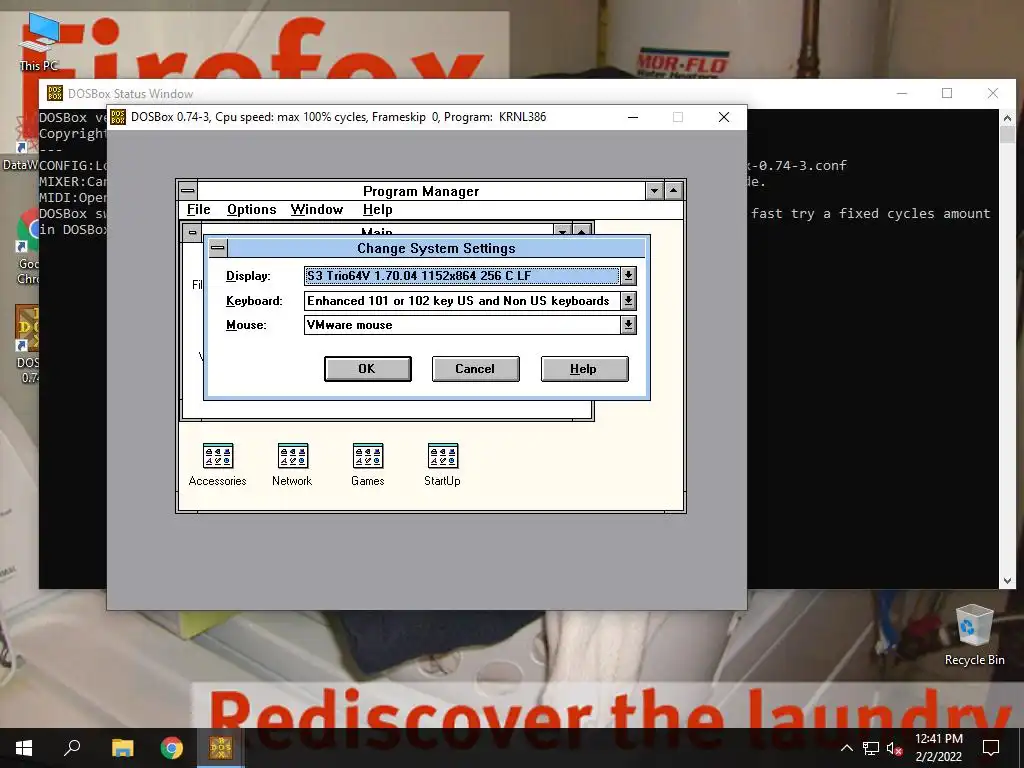
Task: Switch to DOSBox taskbar button
Action: point(221,748)
